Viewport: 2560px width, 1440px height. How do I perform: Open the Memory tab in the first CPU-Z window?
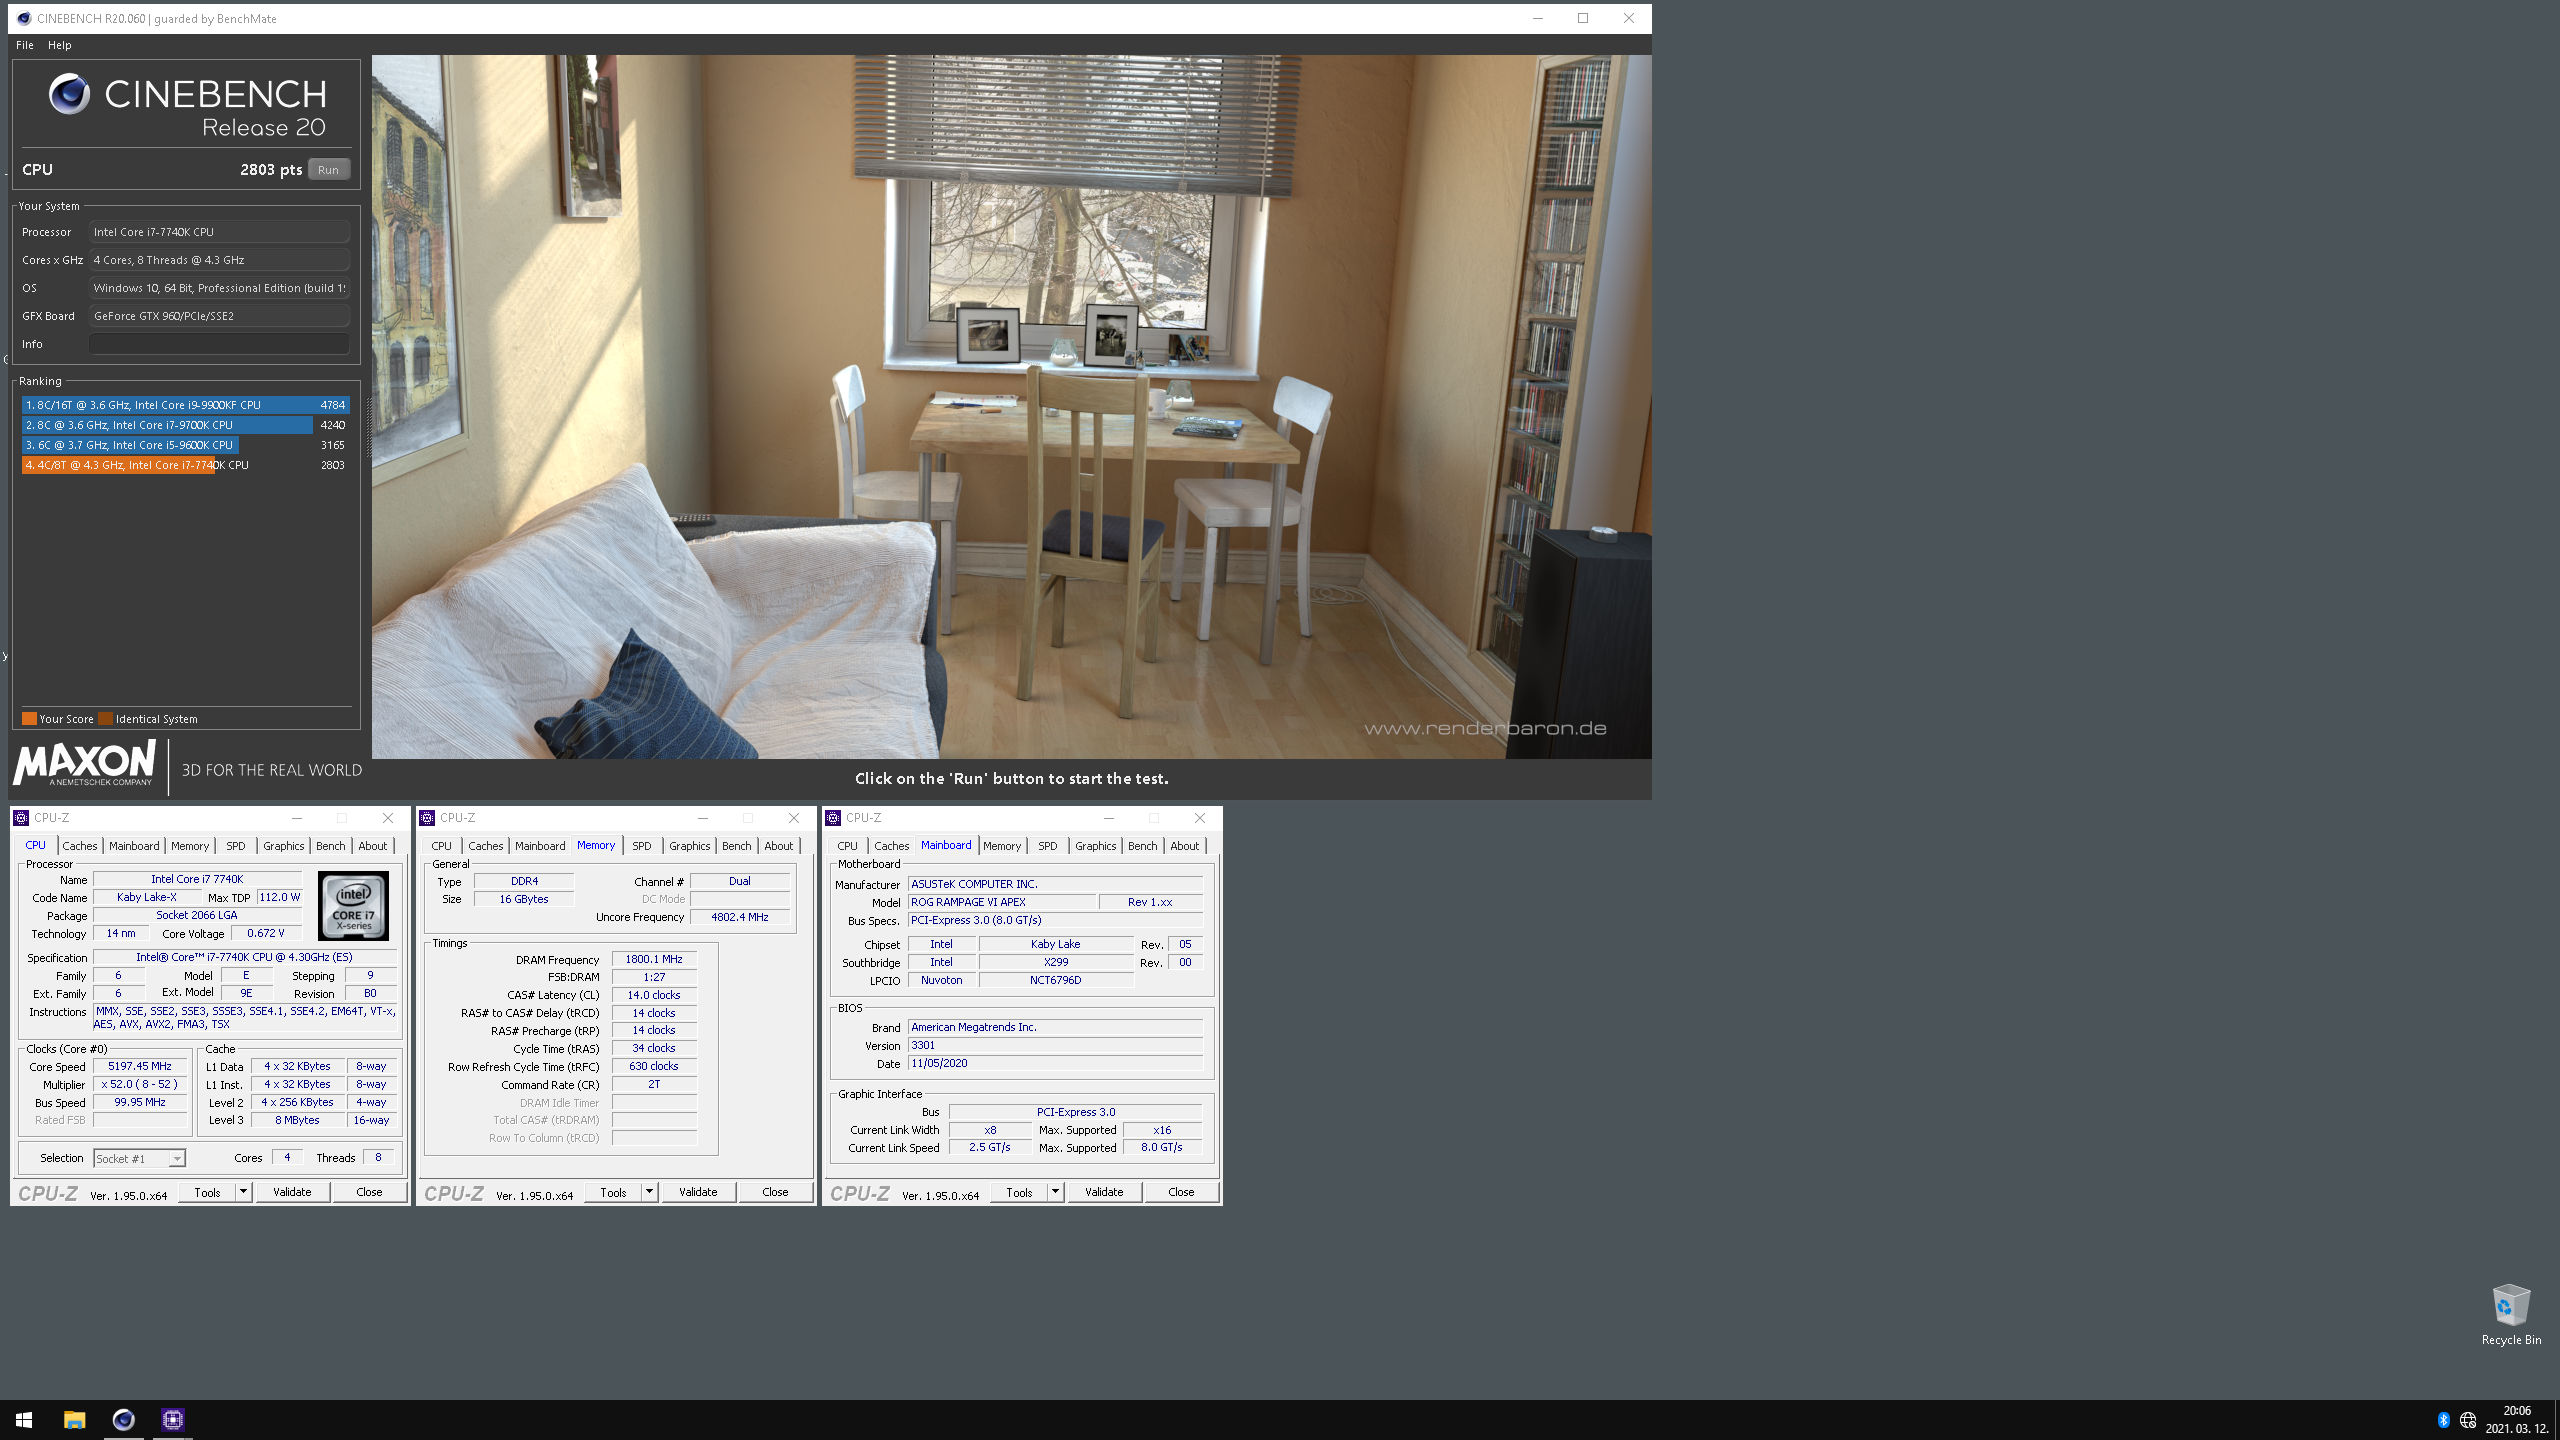[190, 846]
